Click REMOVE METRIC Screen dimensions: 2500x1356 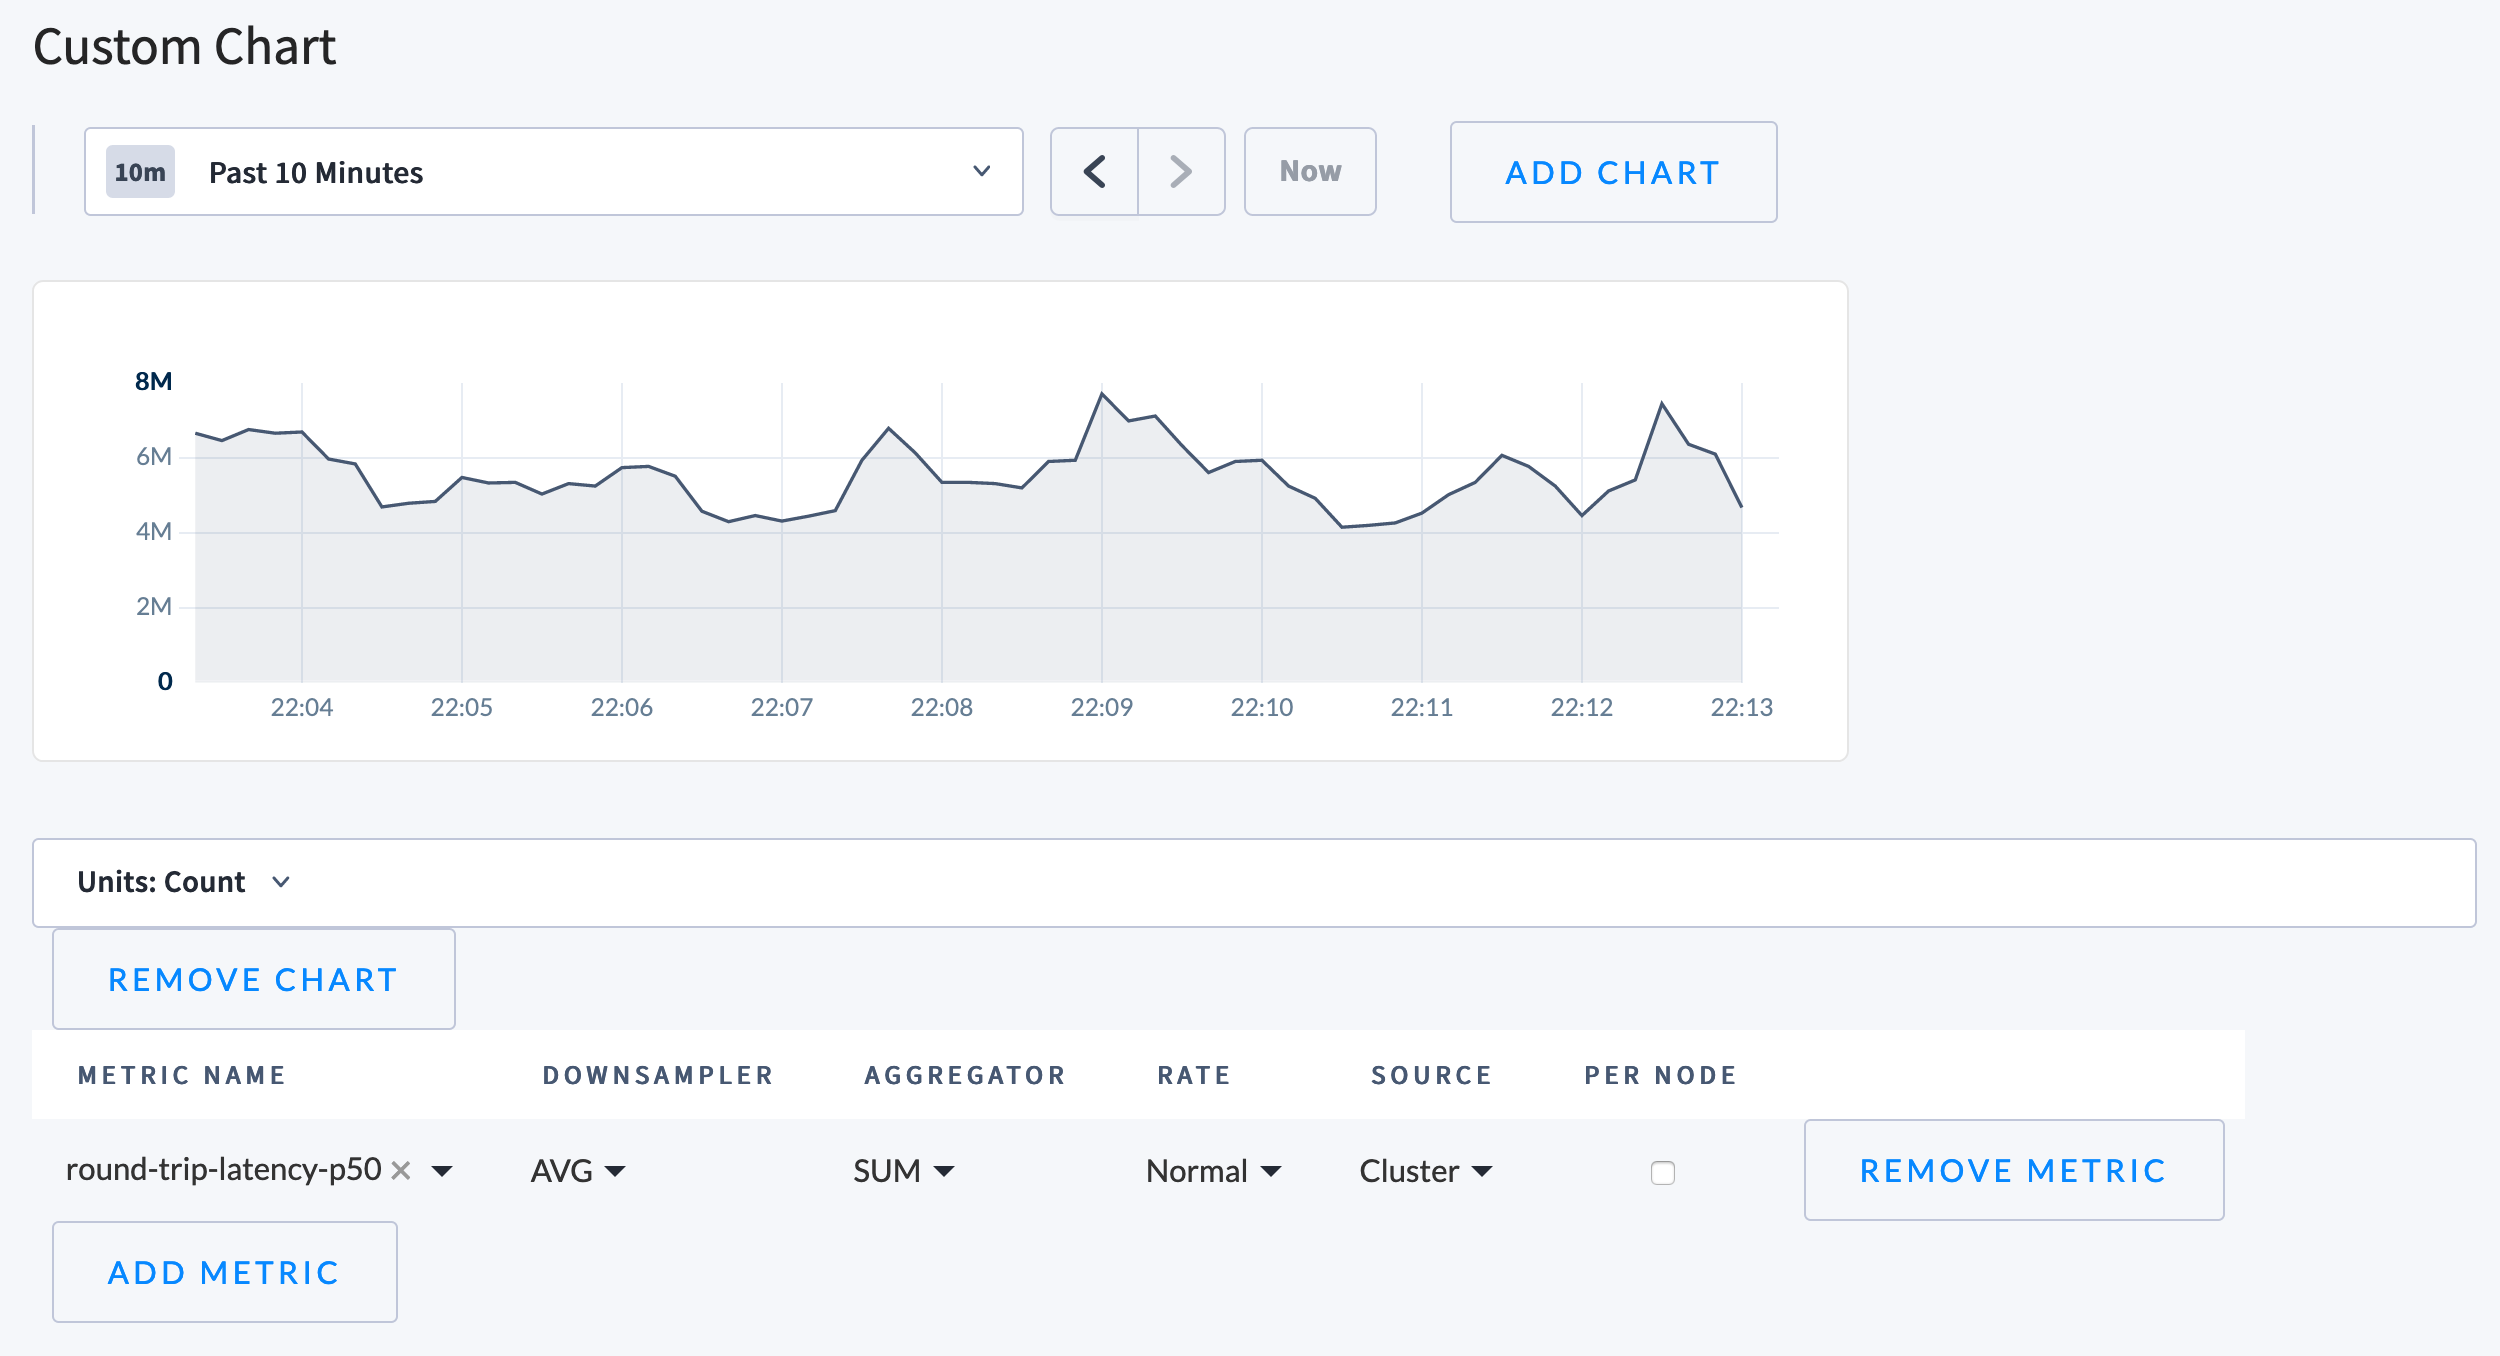(x=2012, y=1170)
